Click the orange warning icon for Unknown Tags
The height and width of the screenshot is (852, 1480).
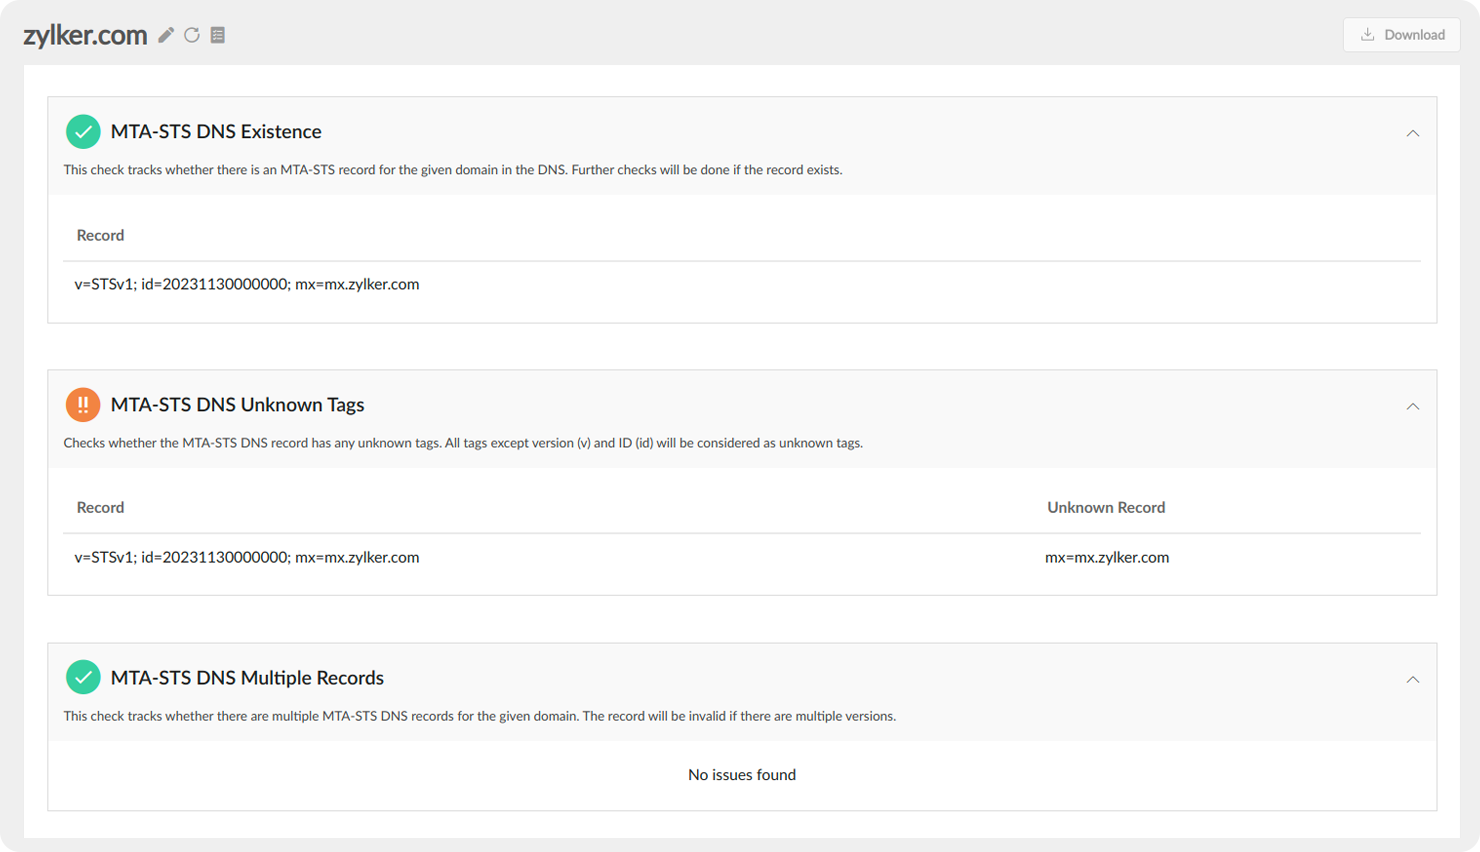[x=83, y=405]
